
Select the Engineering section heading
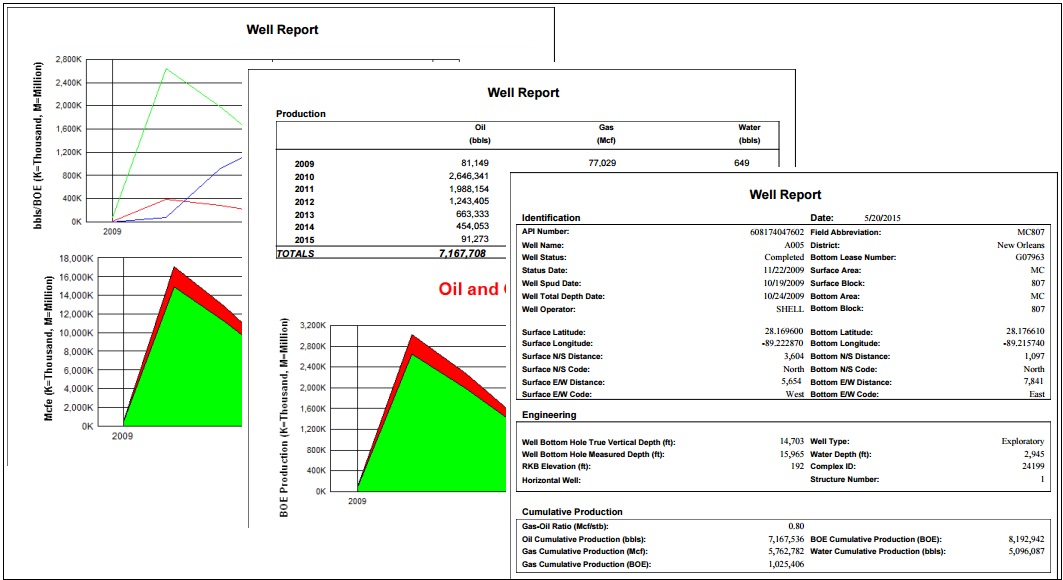click(x=549, y=415)
